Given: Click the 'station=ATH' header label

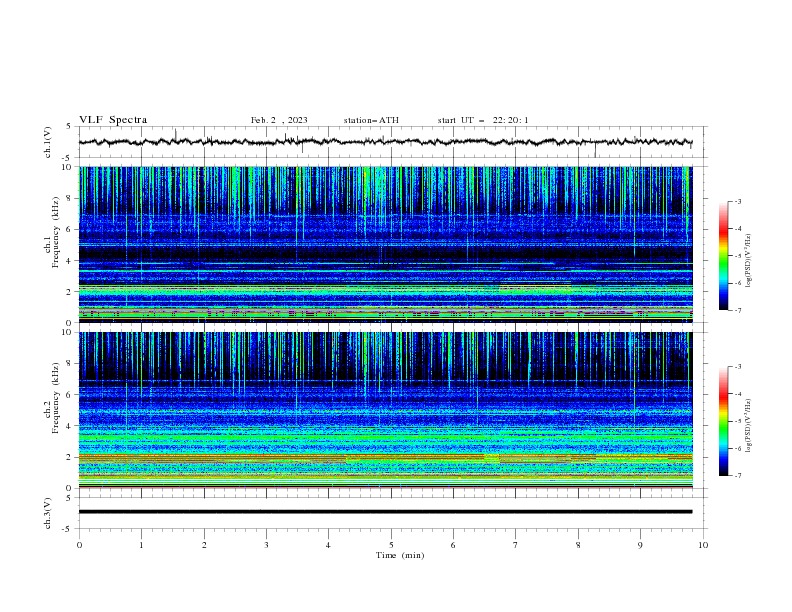Looking at the screenshot, I should 371,120.
